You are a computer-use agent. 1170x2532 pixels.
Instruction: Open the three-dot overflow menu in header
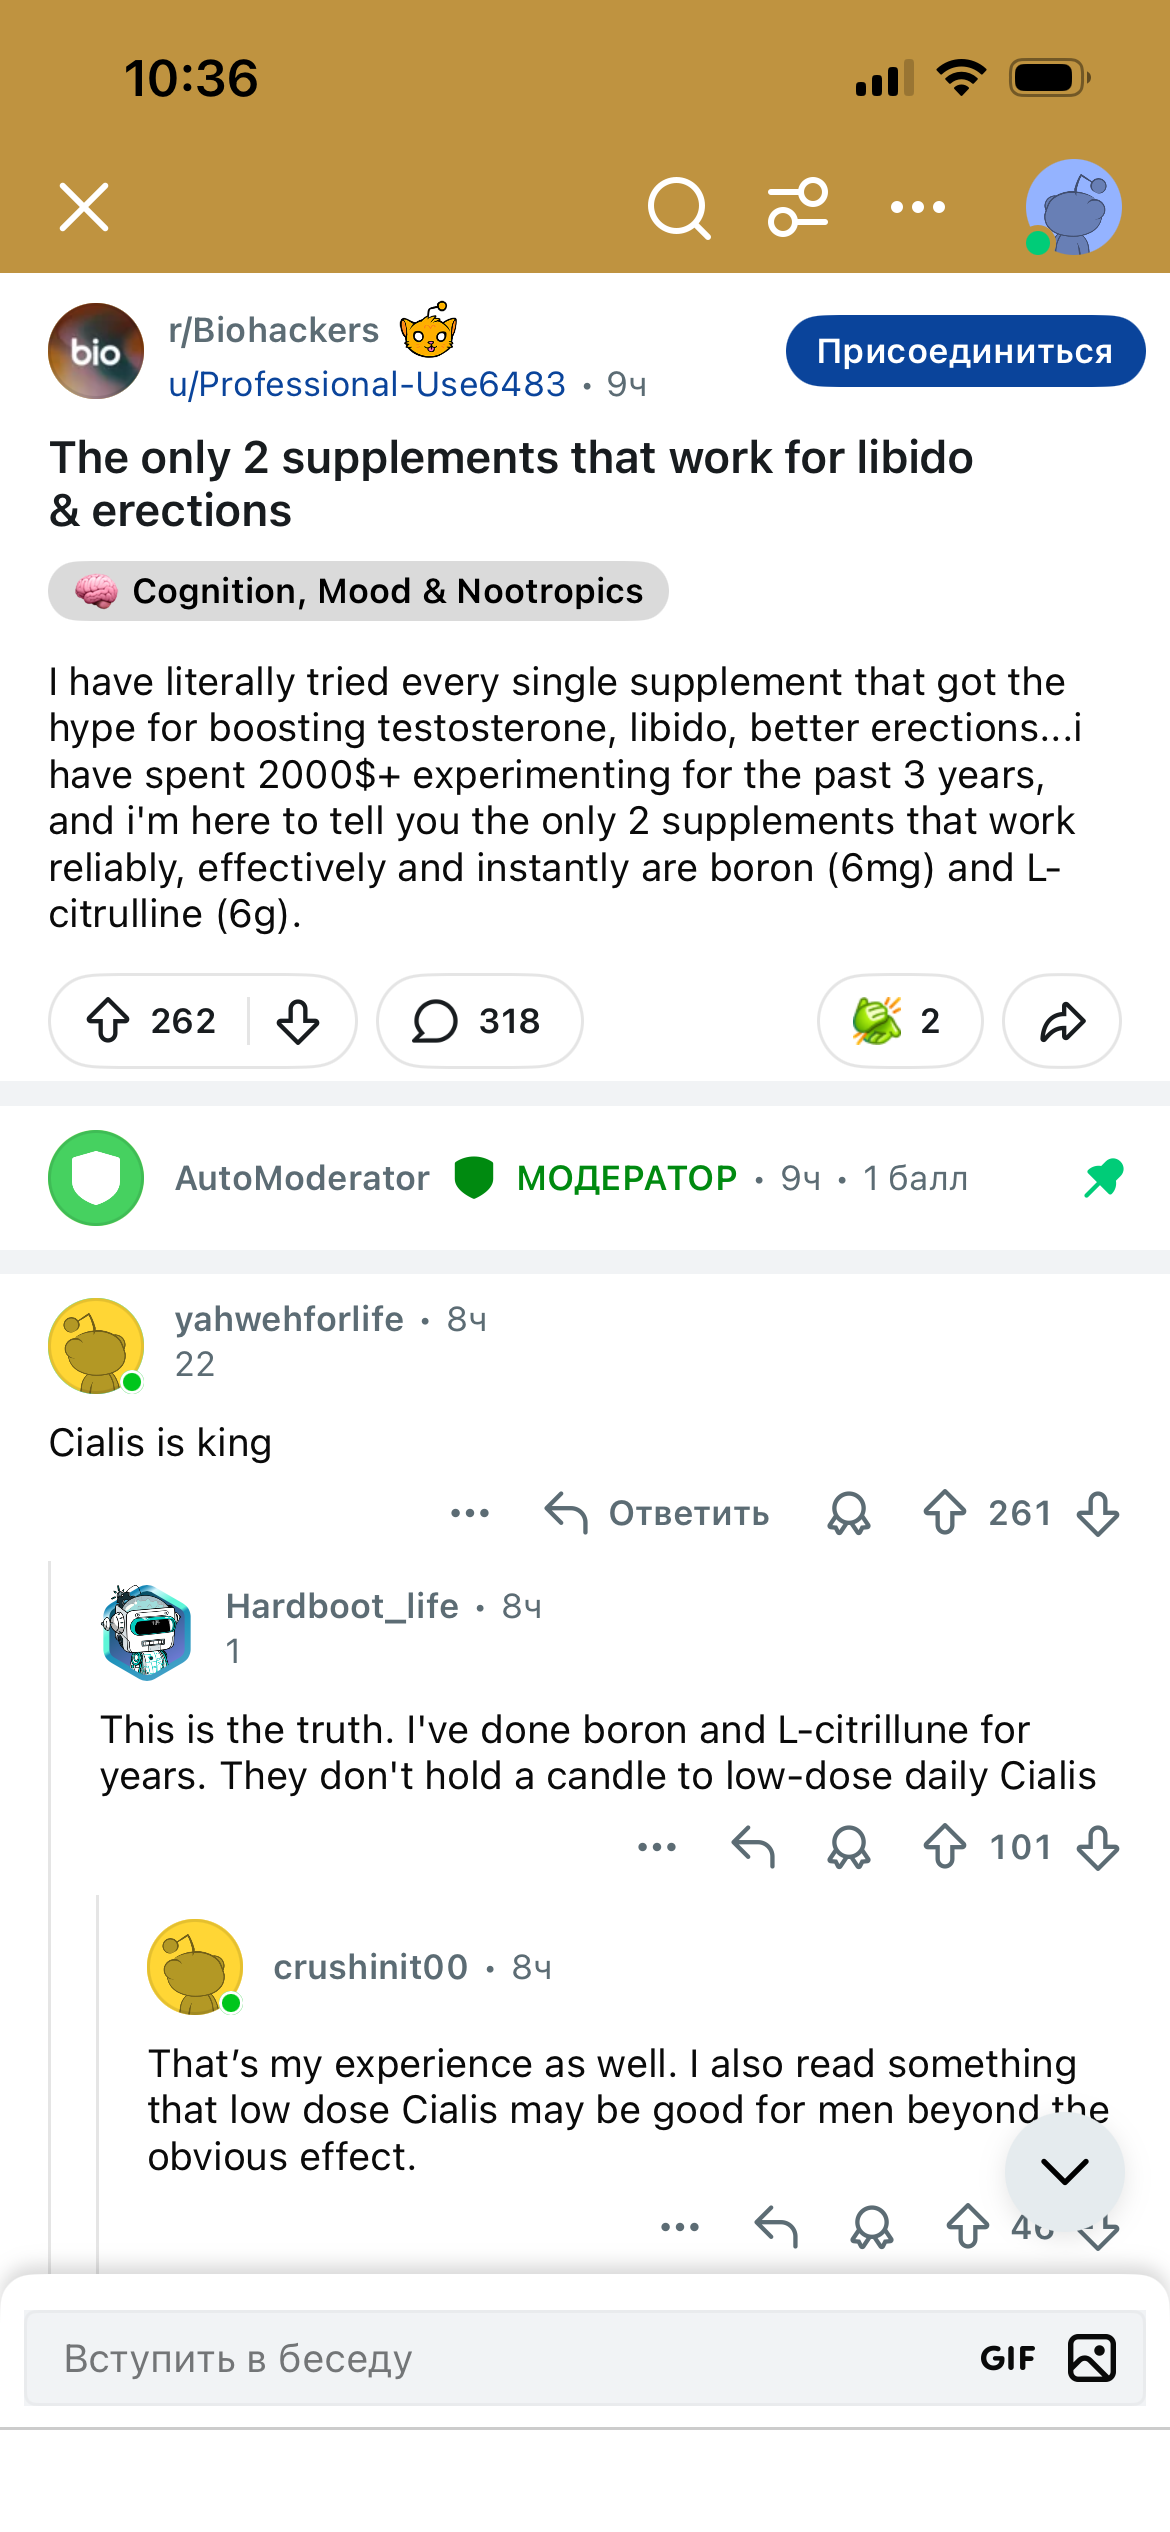click(917, 208)
